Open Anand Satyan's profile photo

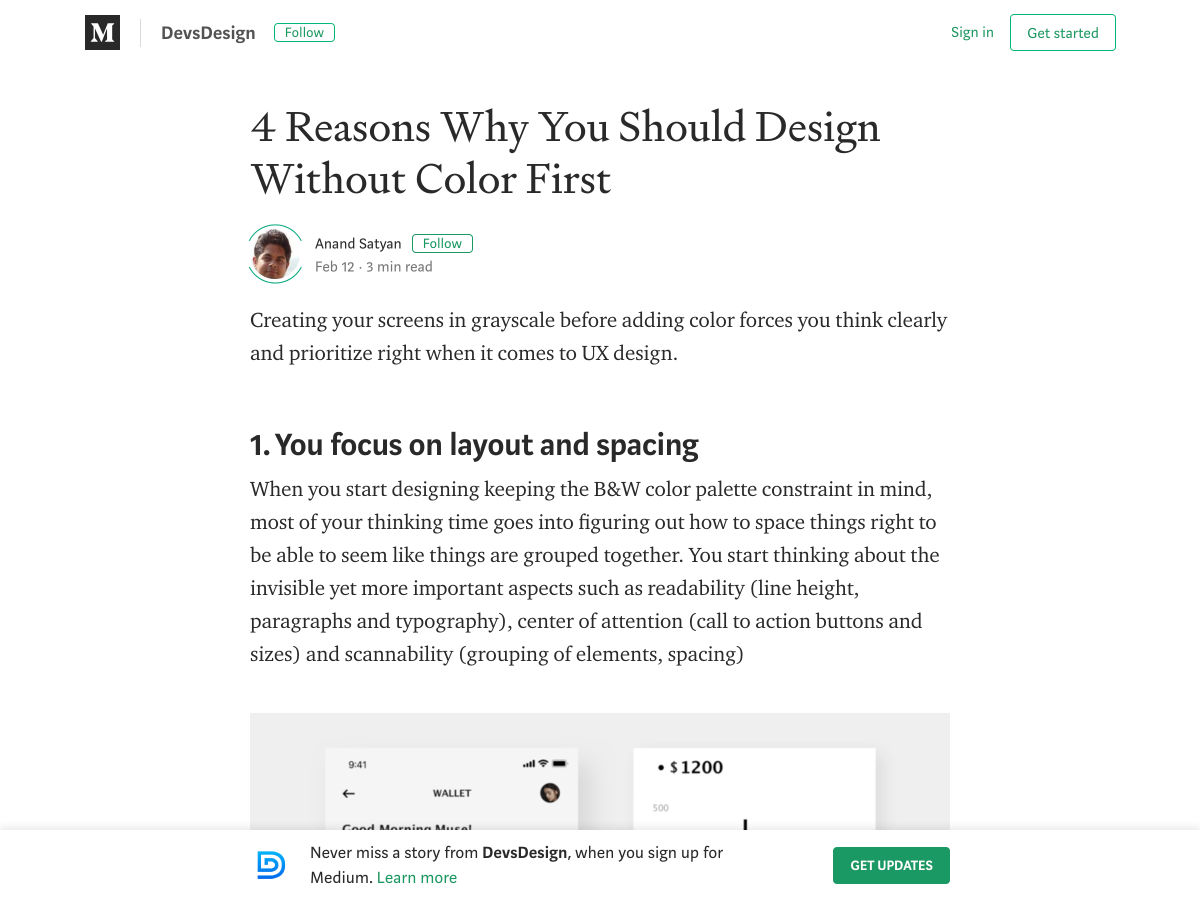point(275,254)
